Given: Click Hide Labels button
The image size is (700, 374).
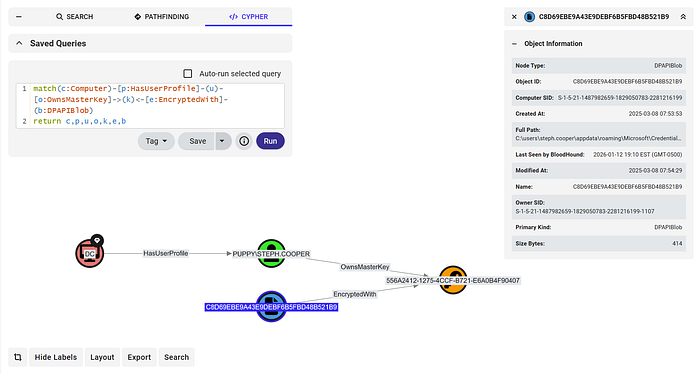Looking at the screenshot, I should click(x=56, y=357).
